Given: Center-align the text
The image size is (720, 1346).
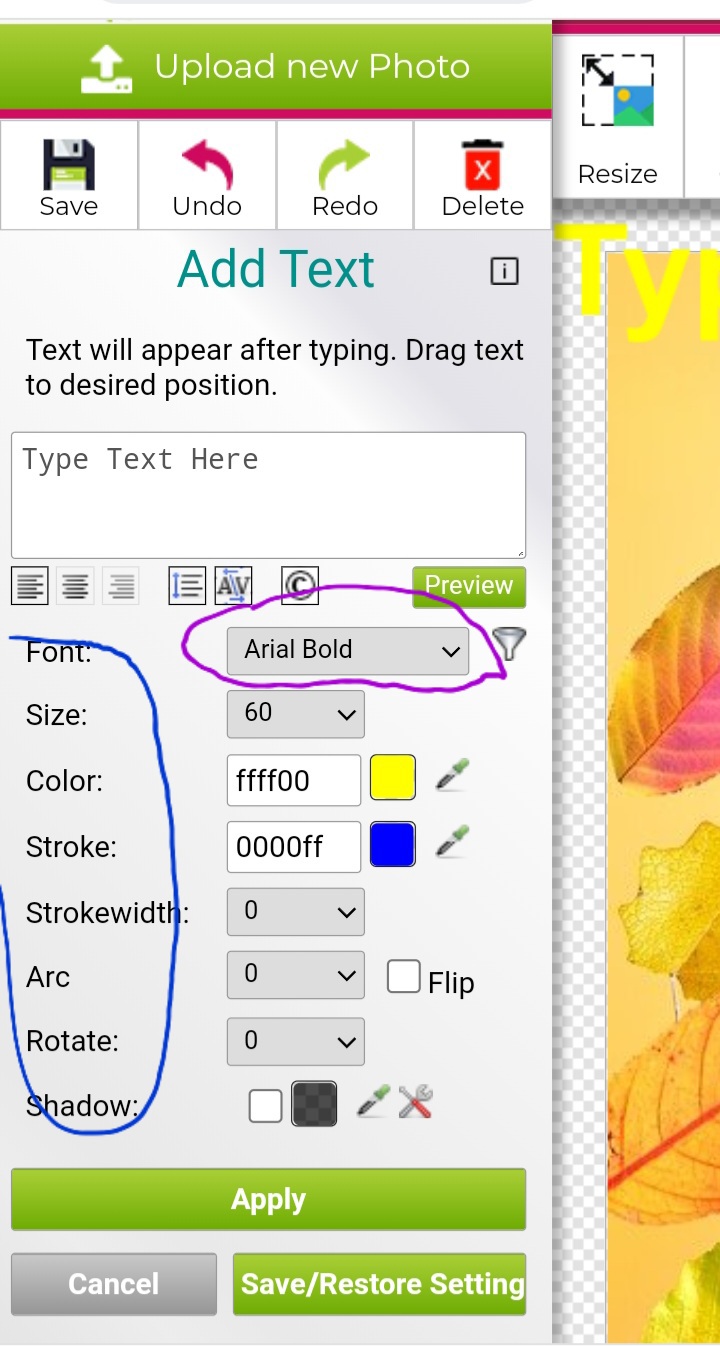Looking at the screenshot, I should pyautogui.click(x=75, y=586).
